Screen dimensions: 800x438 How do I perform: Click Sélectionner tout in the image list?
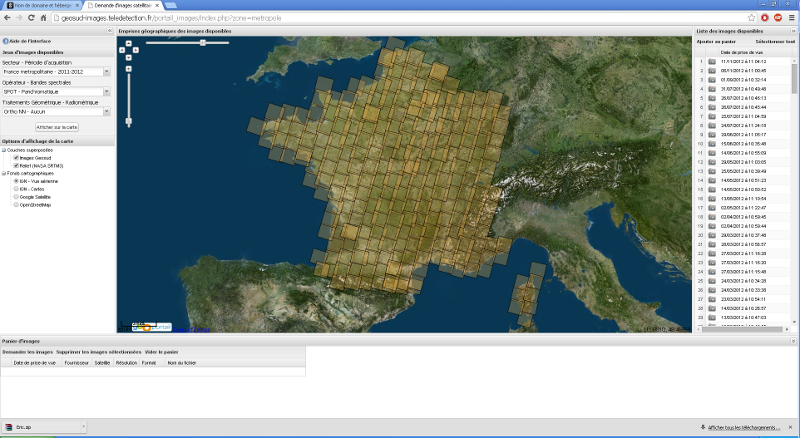point(774,42)
